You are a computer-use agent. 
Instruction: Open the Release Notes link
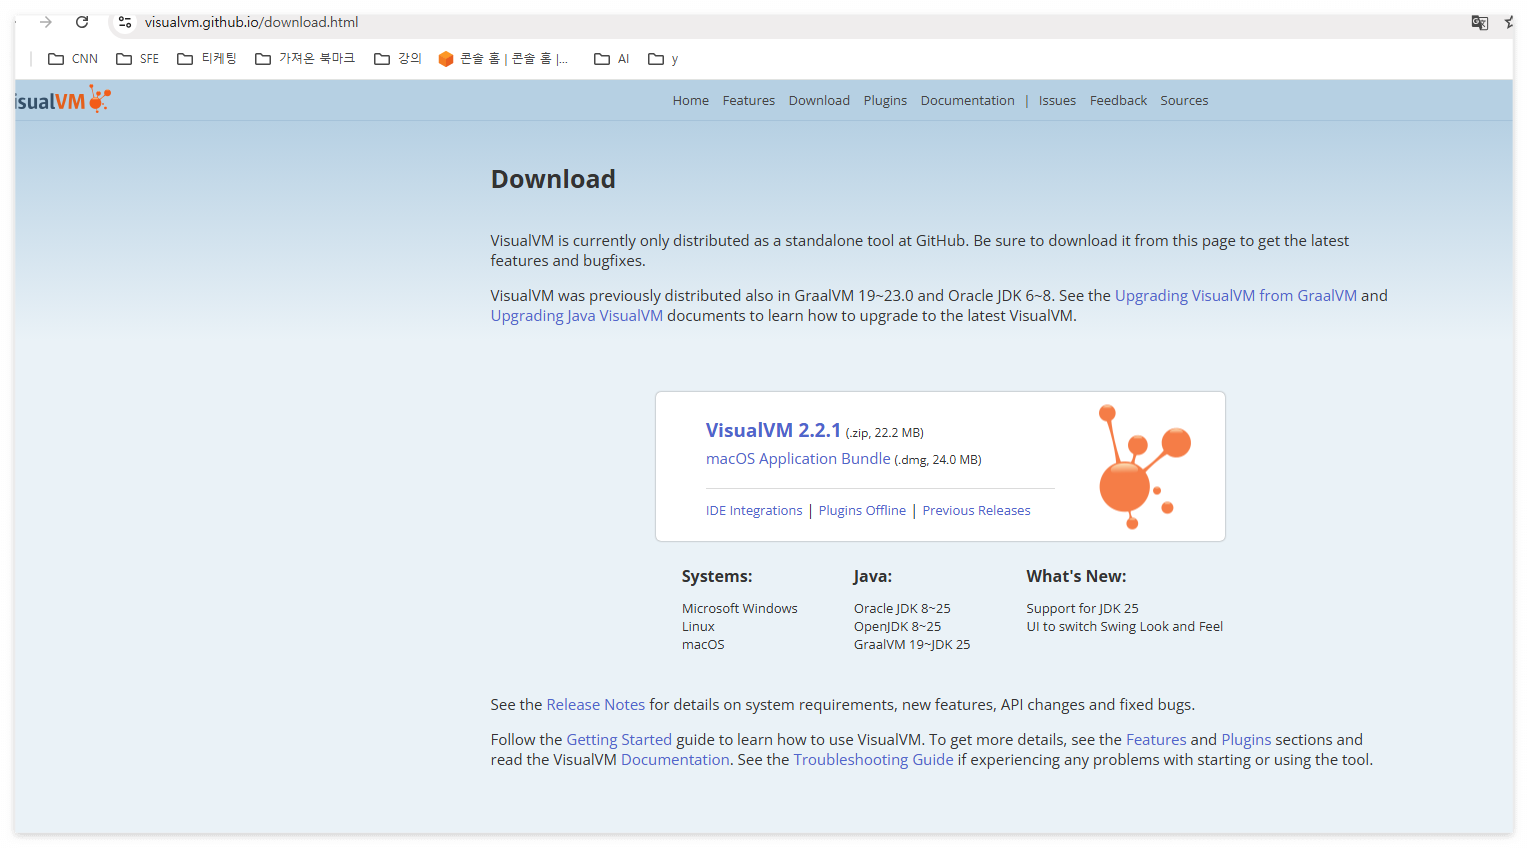pyautogui.click(x=596, y=705)
